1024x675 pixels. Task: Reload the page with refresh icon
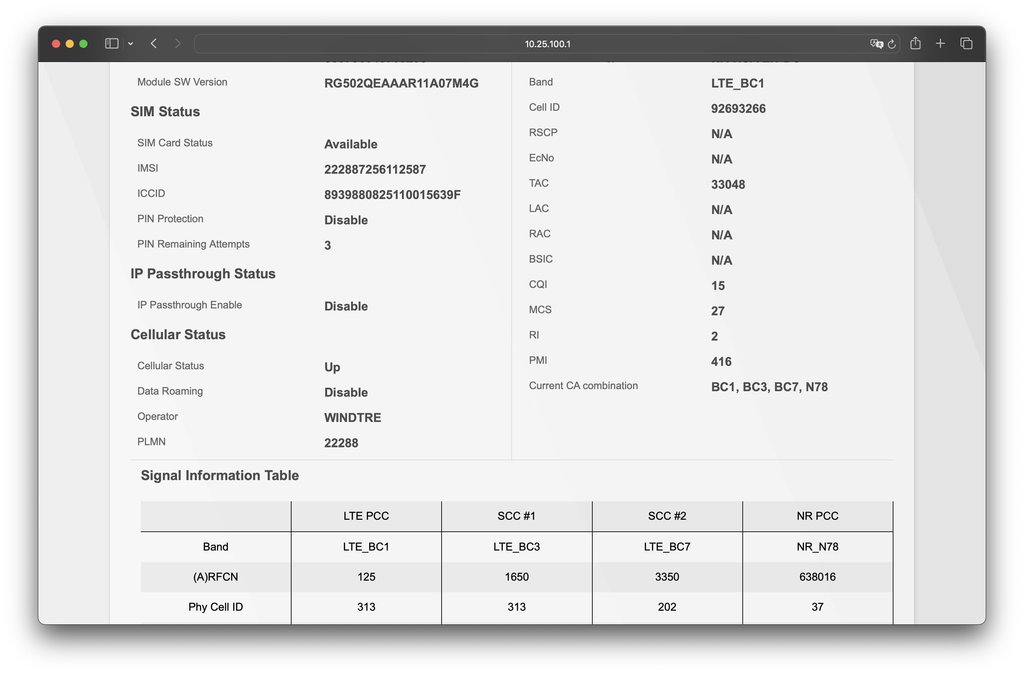(891, 44)
